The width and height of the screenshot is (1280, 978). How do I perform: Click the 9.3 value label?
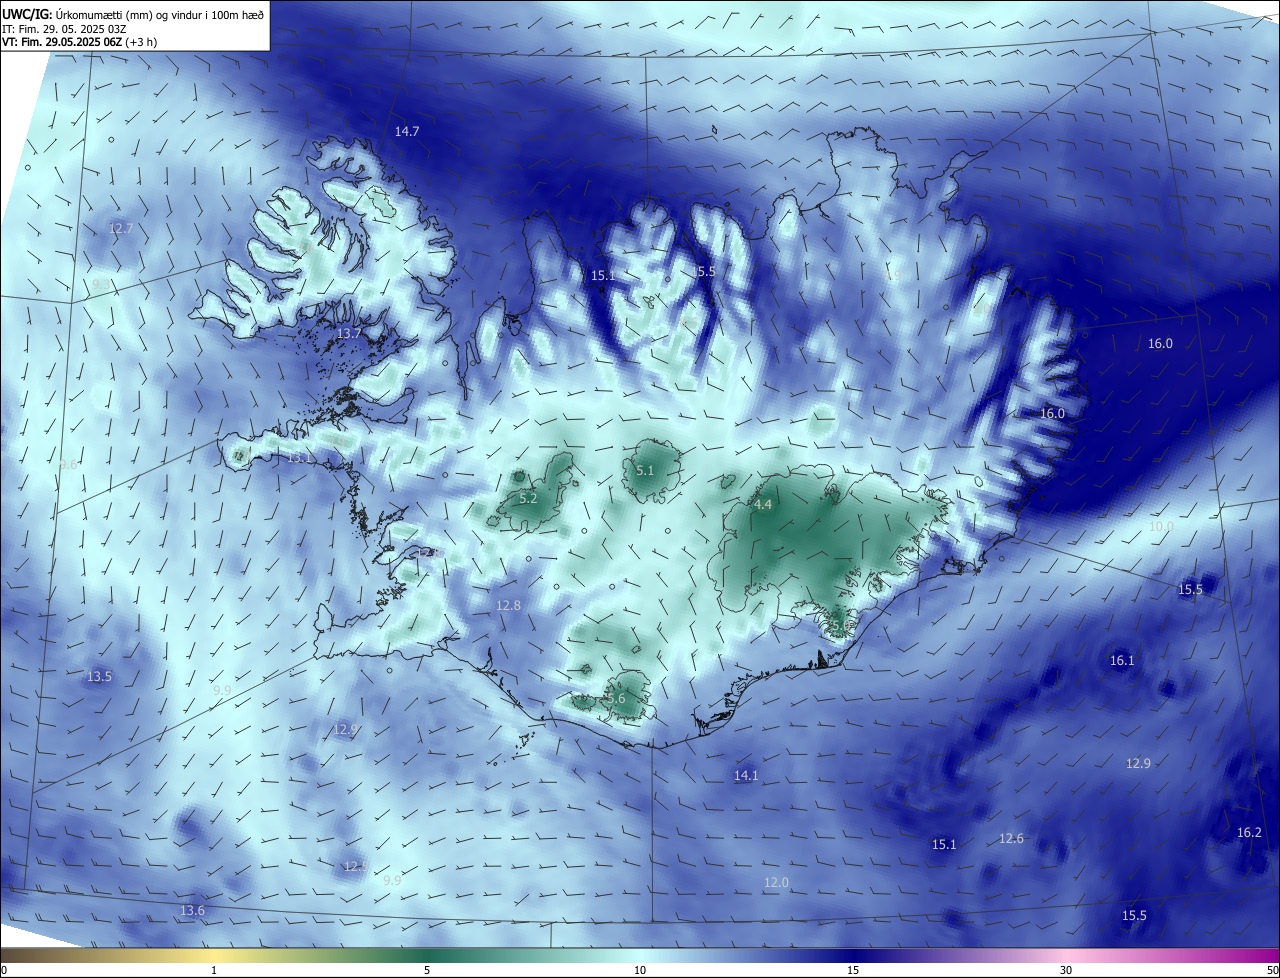click(x=101, y=285)
